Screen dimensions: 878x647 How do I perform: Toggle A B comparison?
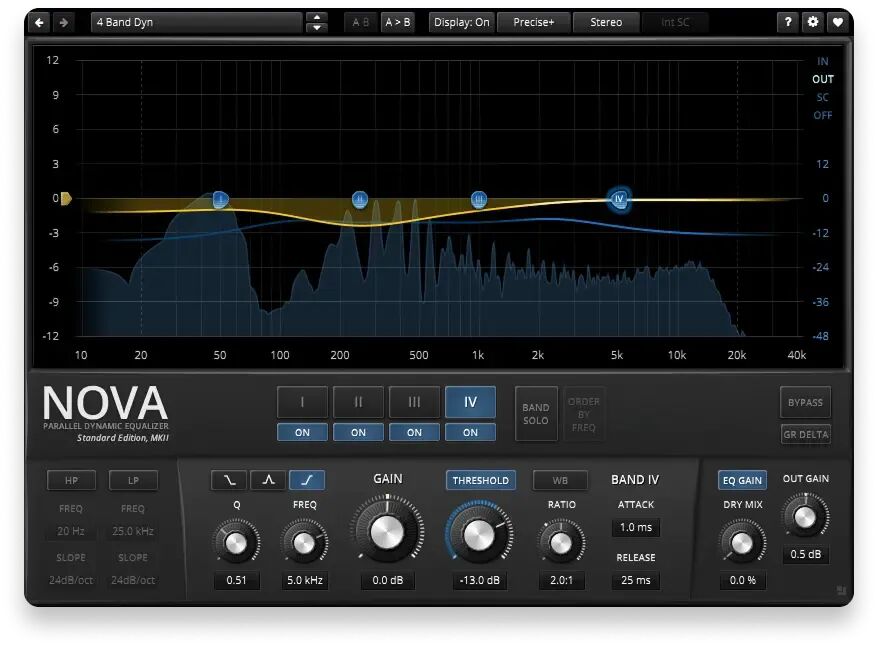tap(361, 22)
